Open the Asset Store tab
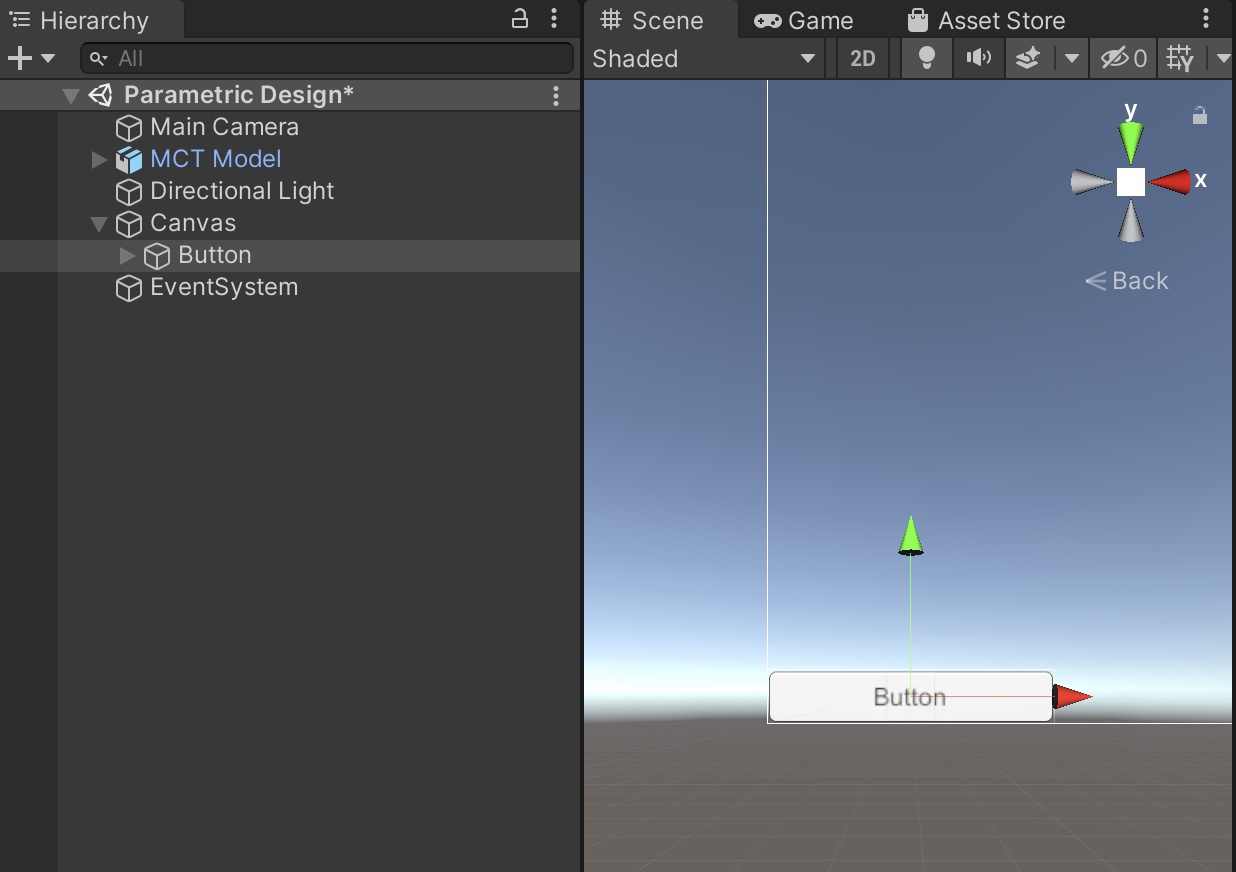 [x=986, y=20]
